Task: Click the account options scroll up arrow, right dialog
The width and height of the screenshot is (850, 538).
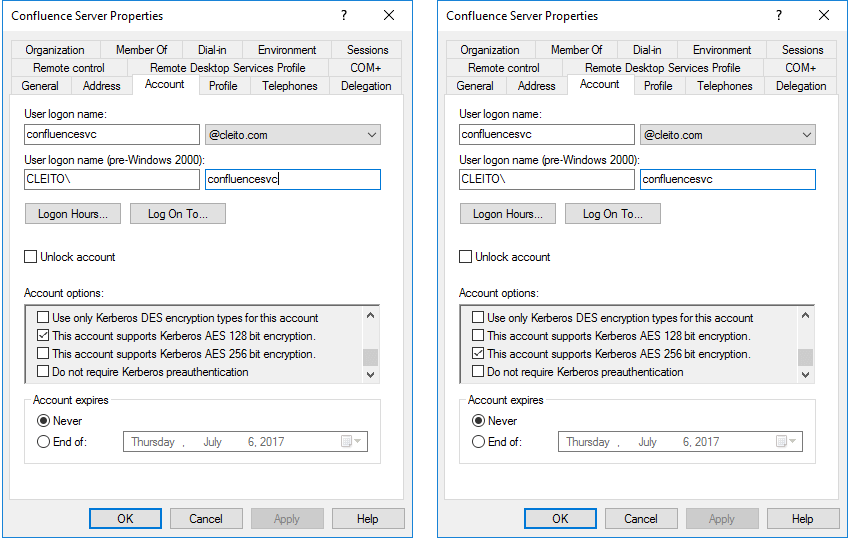Action: tap(806, 315)
